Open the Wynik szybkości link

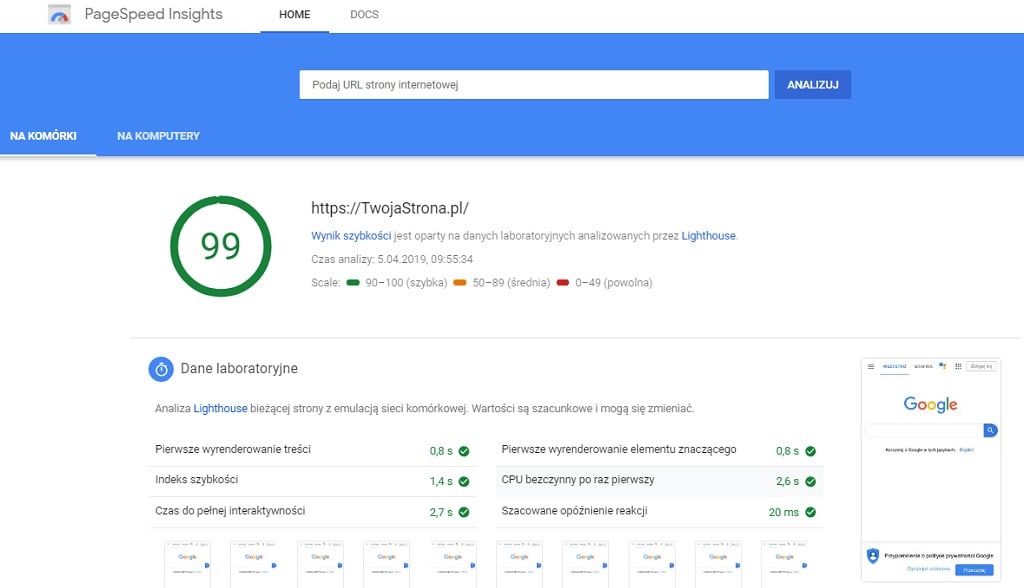[x=351, y=236]
